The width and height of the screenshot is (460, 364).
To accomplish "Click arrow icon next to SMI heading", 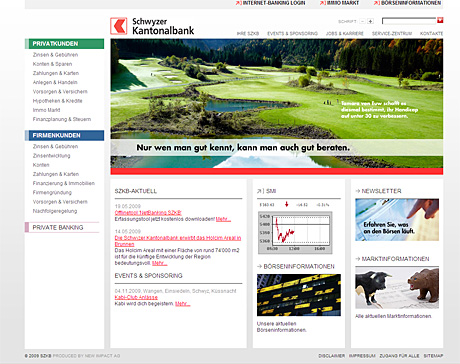I will click(260, 191).
